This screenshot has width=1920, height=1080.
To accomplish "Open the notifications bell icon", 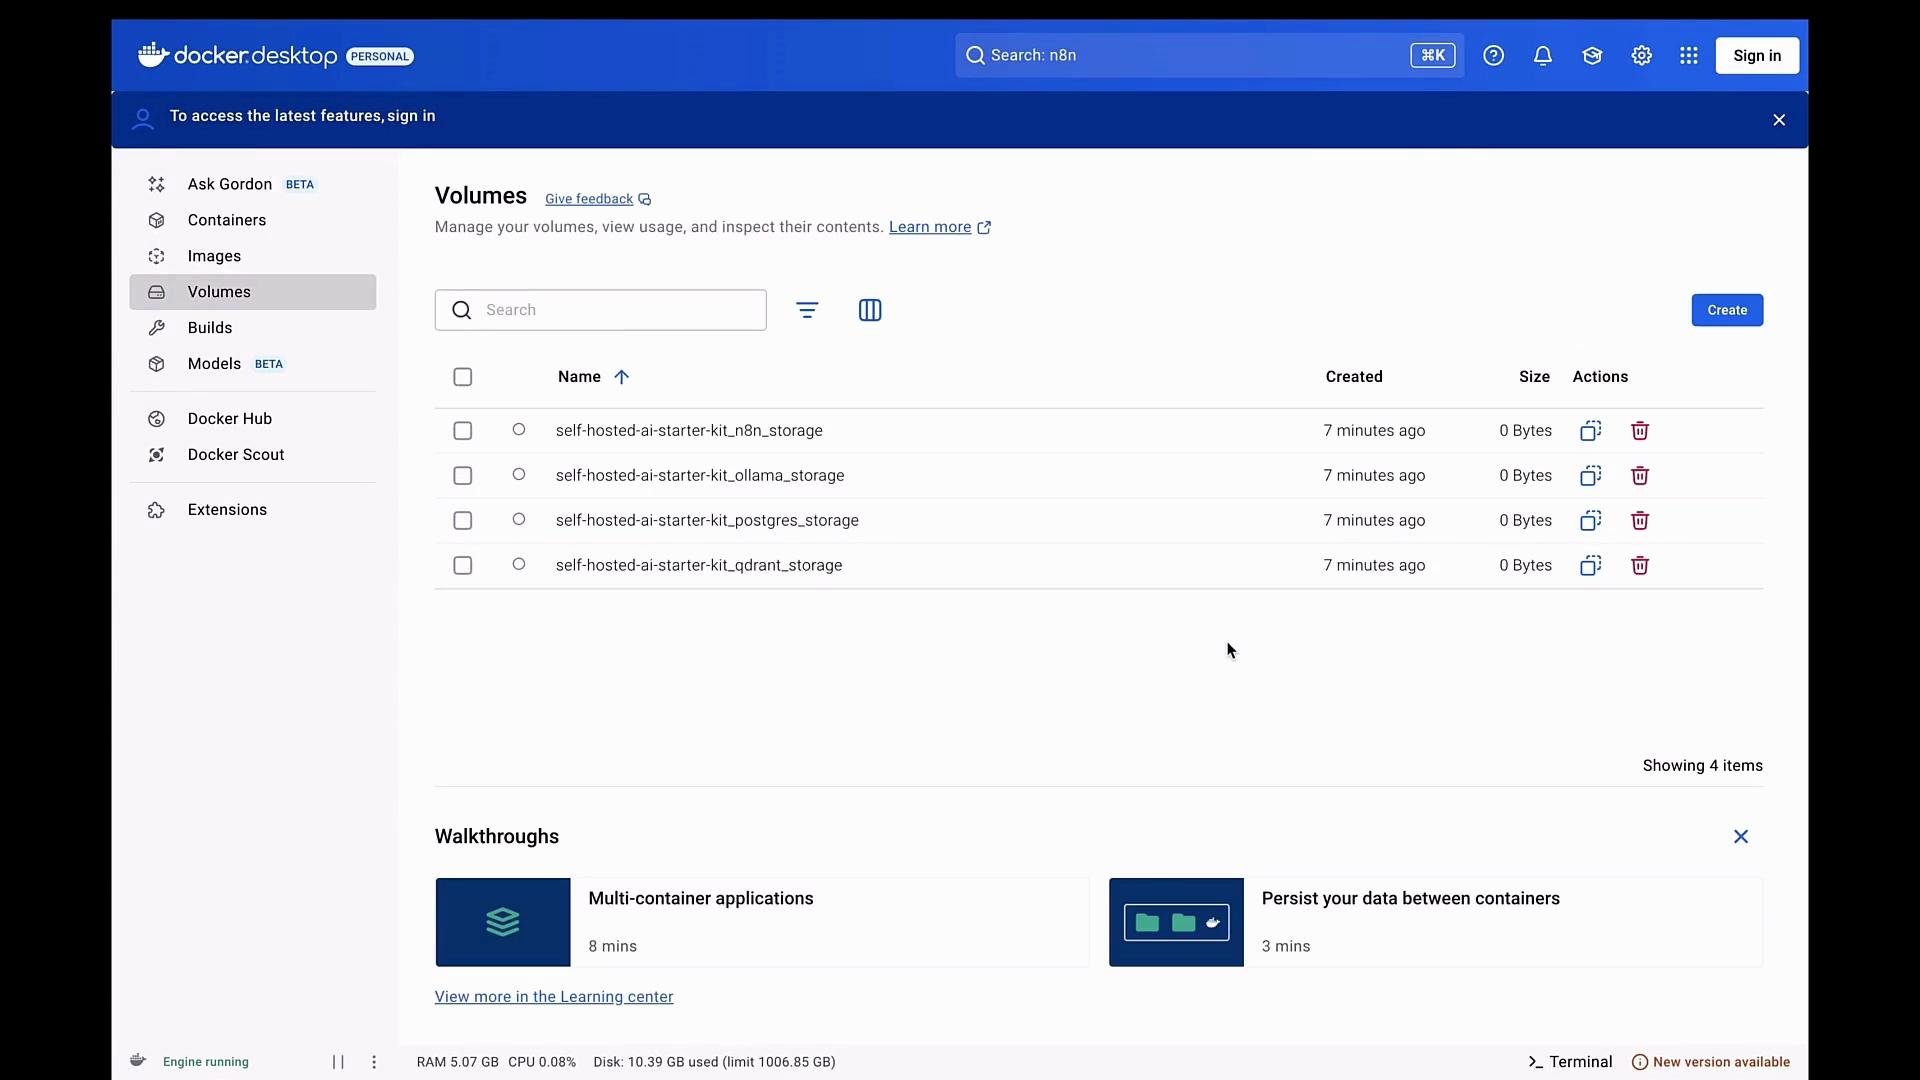I will (x=1543, y=56).
